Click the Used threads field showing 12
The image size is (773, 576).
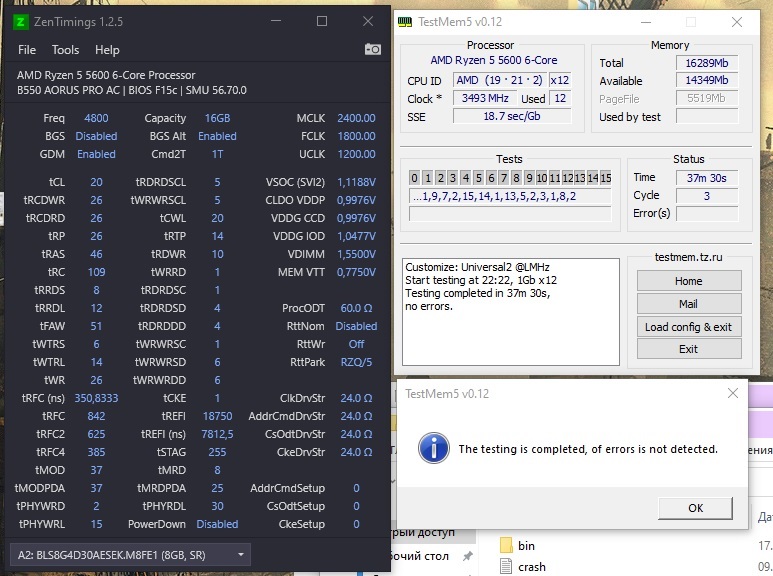(560, 98)
